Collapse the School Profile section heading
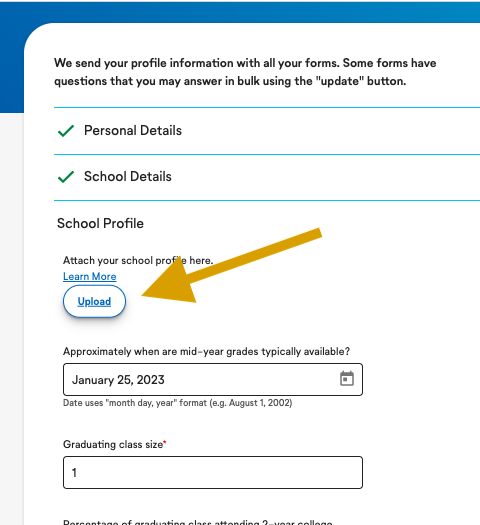The height and width of the screenshot is (525, 480). pos(100,223)
